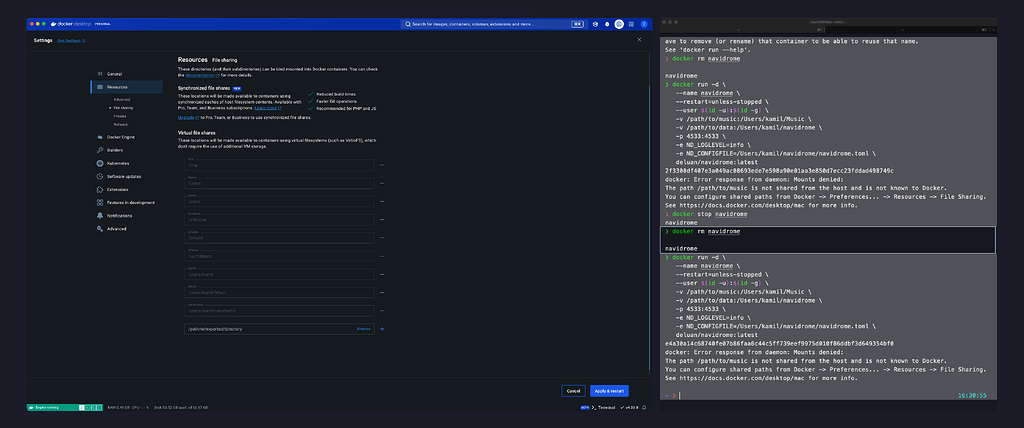Screen dimensions: 1024x428
Task: Open the bug troubleshoot icon in header
Action: coord(607,24)
